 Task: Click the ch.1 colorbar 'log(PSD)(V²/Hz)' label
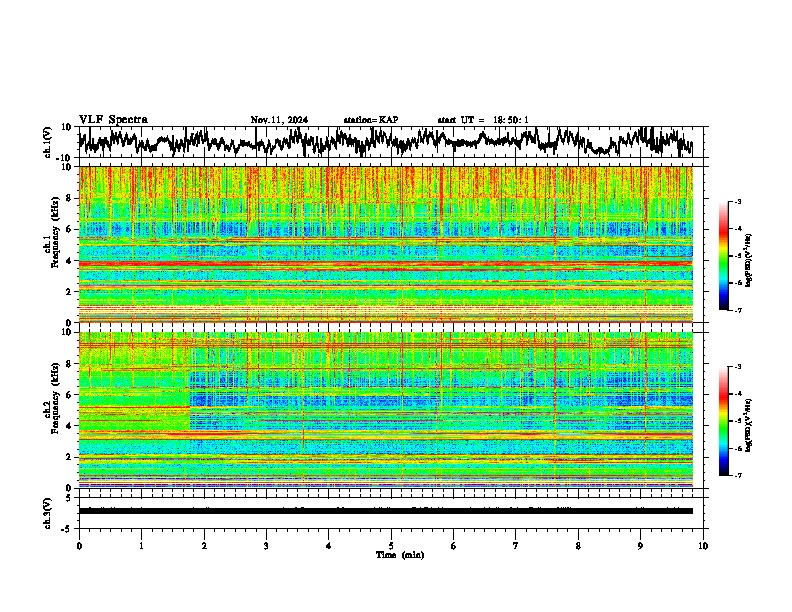[x=748, y=261]
